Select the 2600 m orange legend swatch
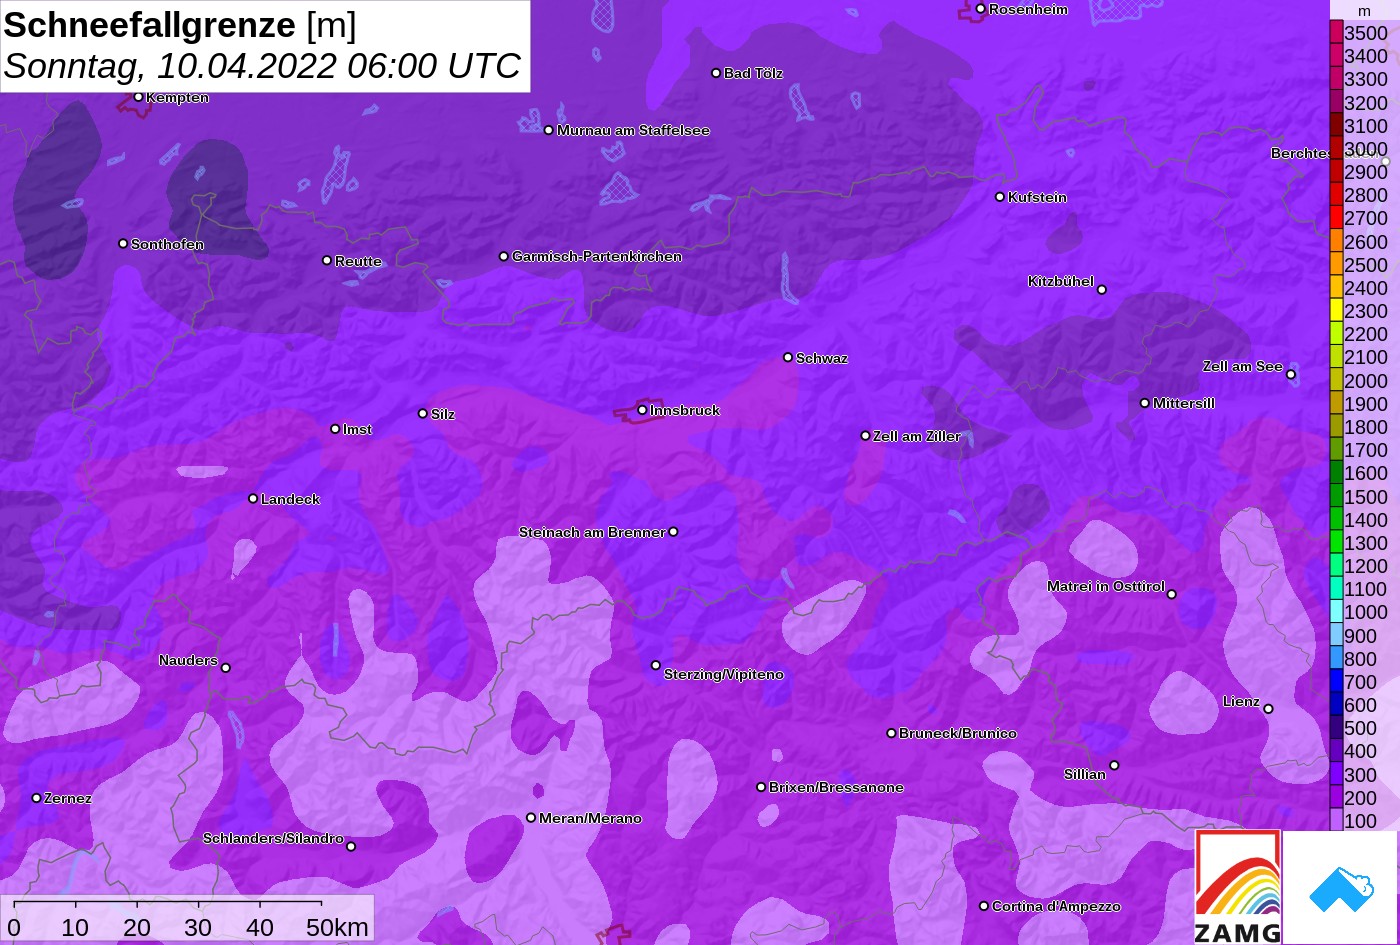1400x945 pixels. pos(1336,241)
